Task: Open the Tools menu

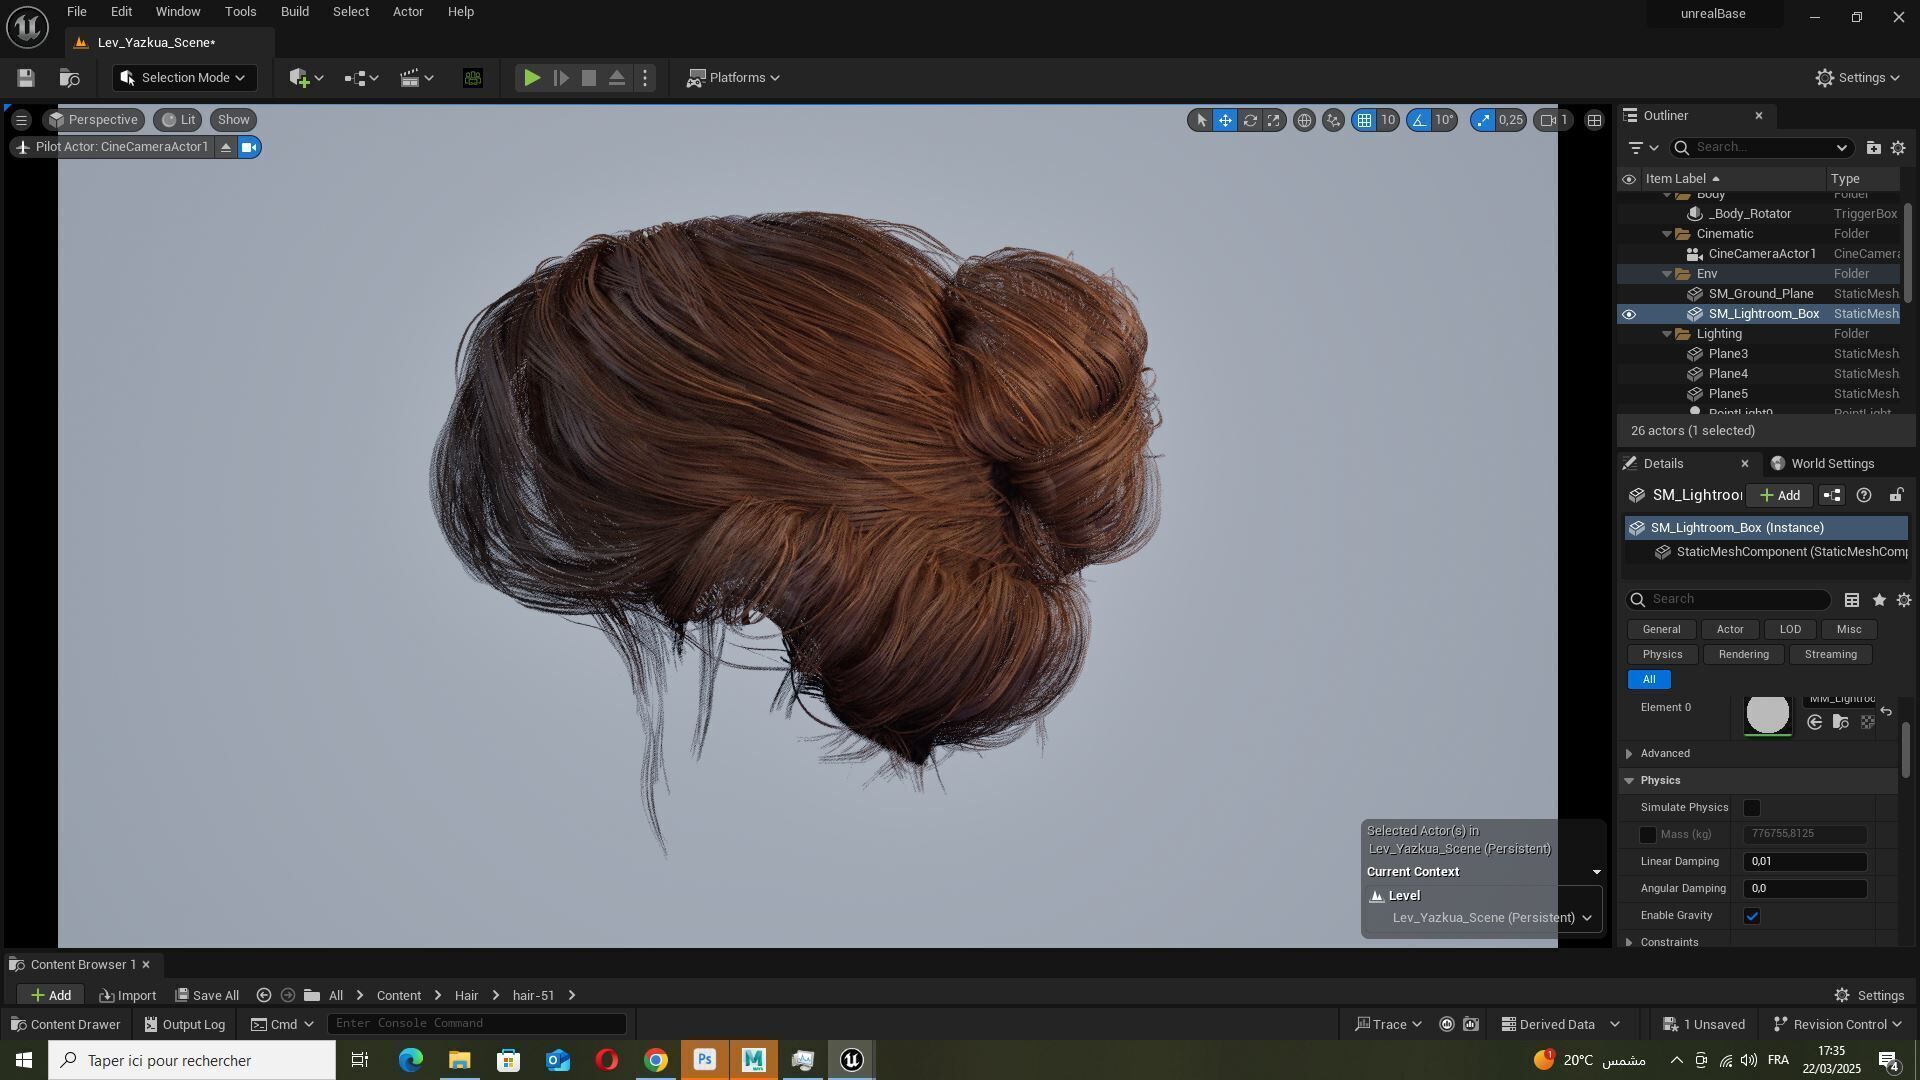Action: (240, 12)
